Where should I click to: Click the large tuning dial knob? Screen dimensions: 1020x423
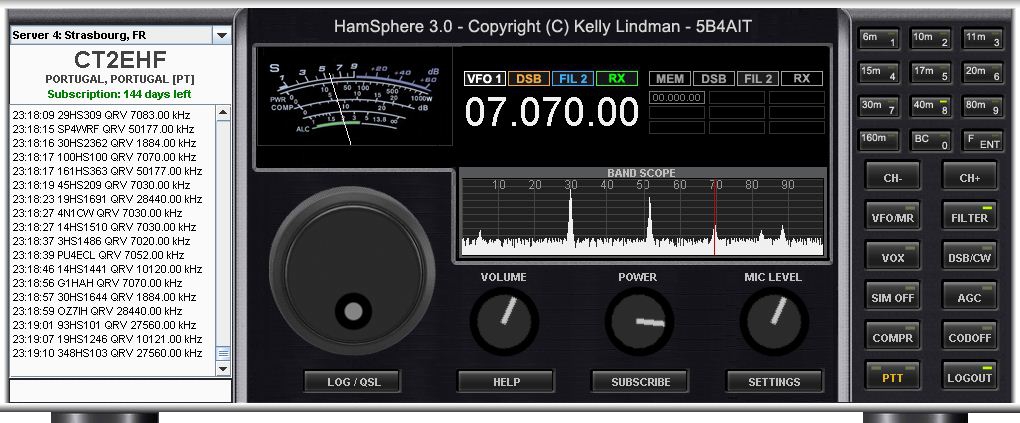(x=352, y=270)
